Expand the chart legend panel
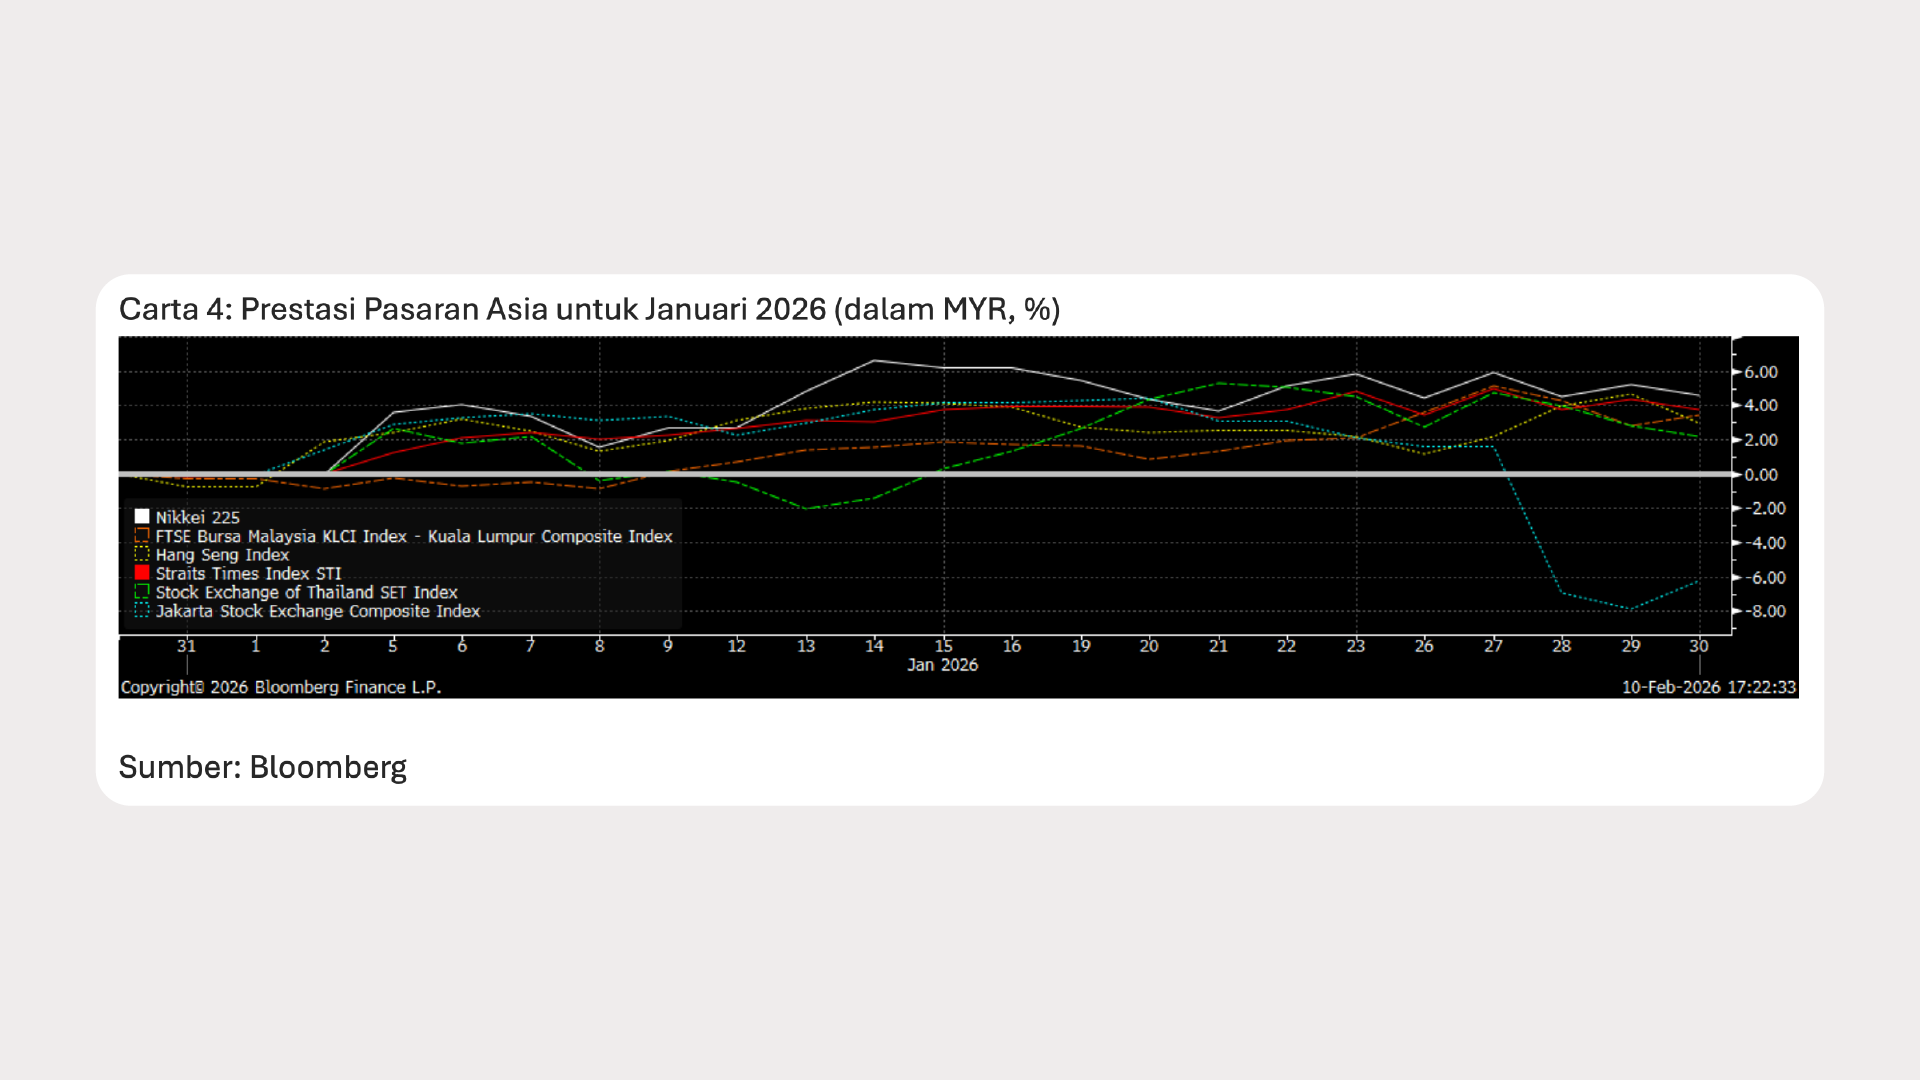 click(x=400, y=563)
